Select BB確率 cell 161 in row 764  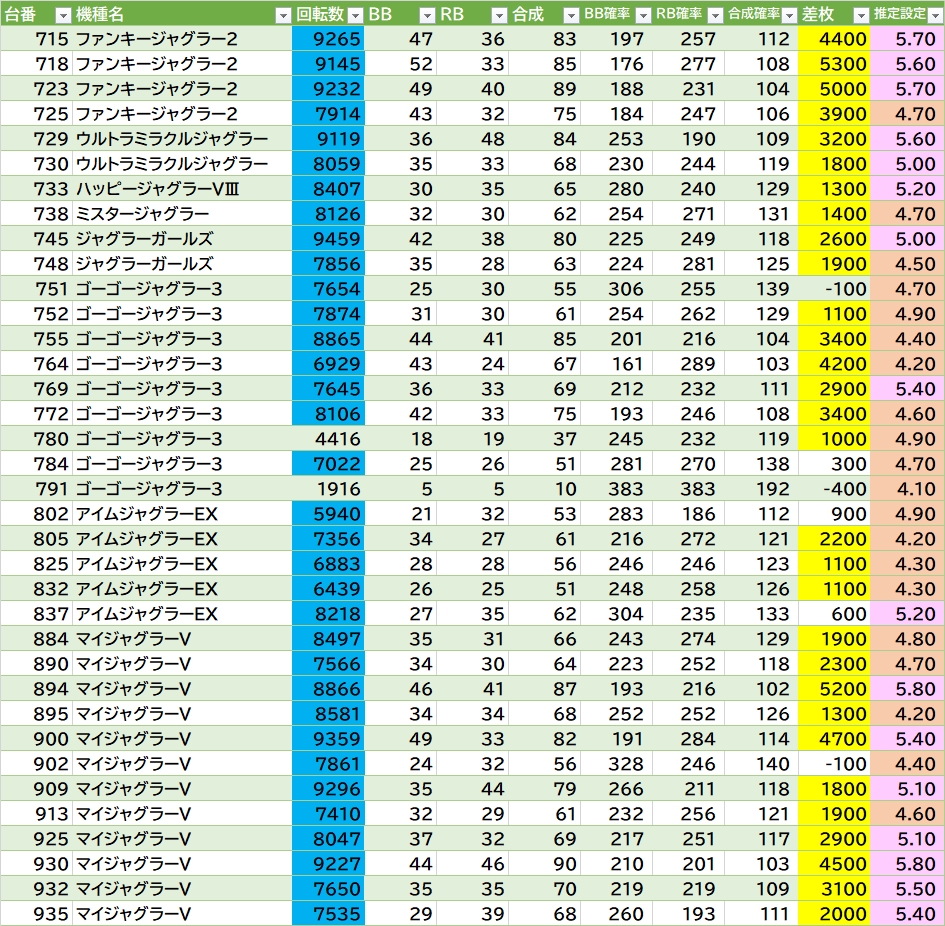point(617,364)
